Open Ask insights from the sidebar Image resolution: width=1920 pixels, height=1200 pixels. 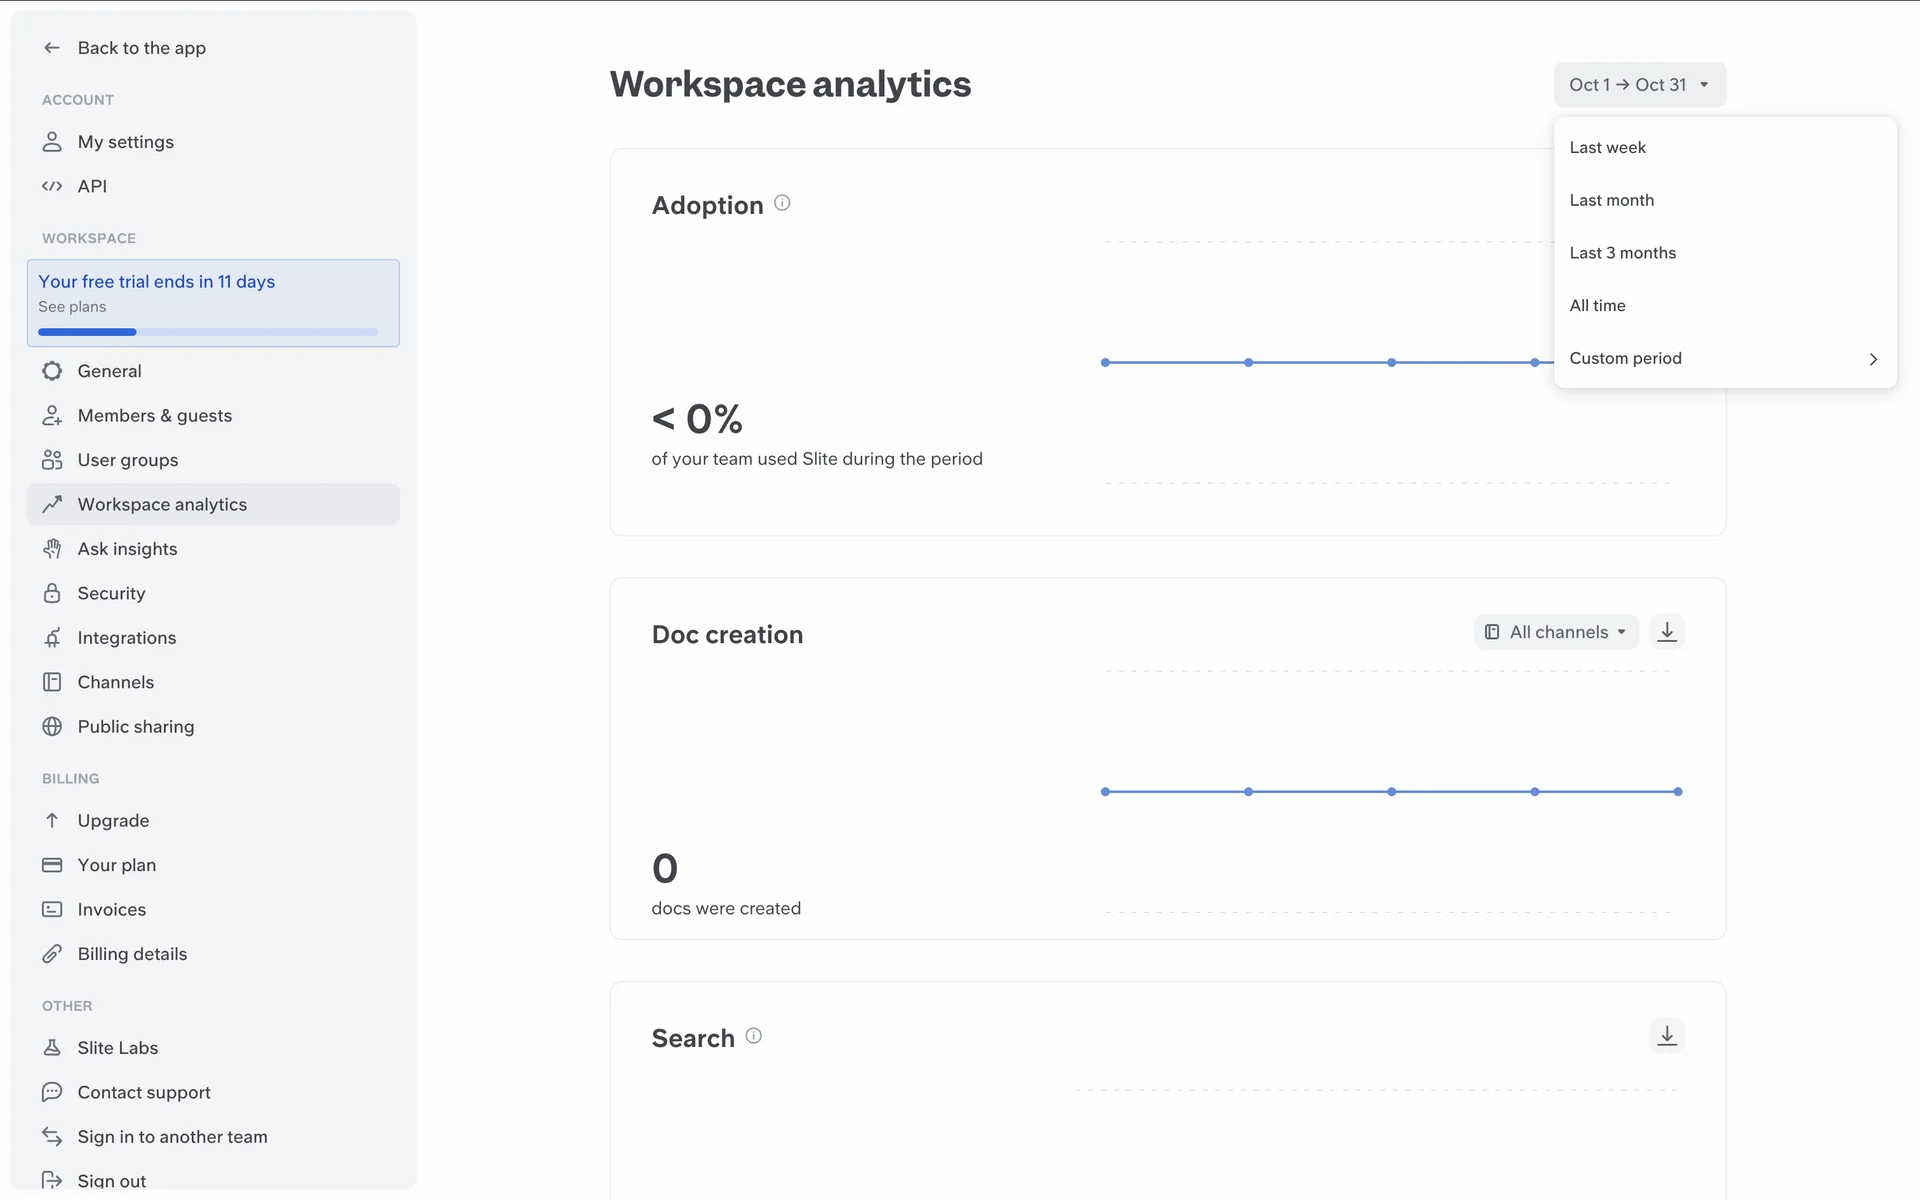click(127, 549)
